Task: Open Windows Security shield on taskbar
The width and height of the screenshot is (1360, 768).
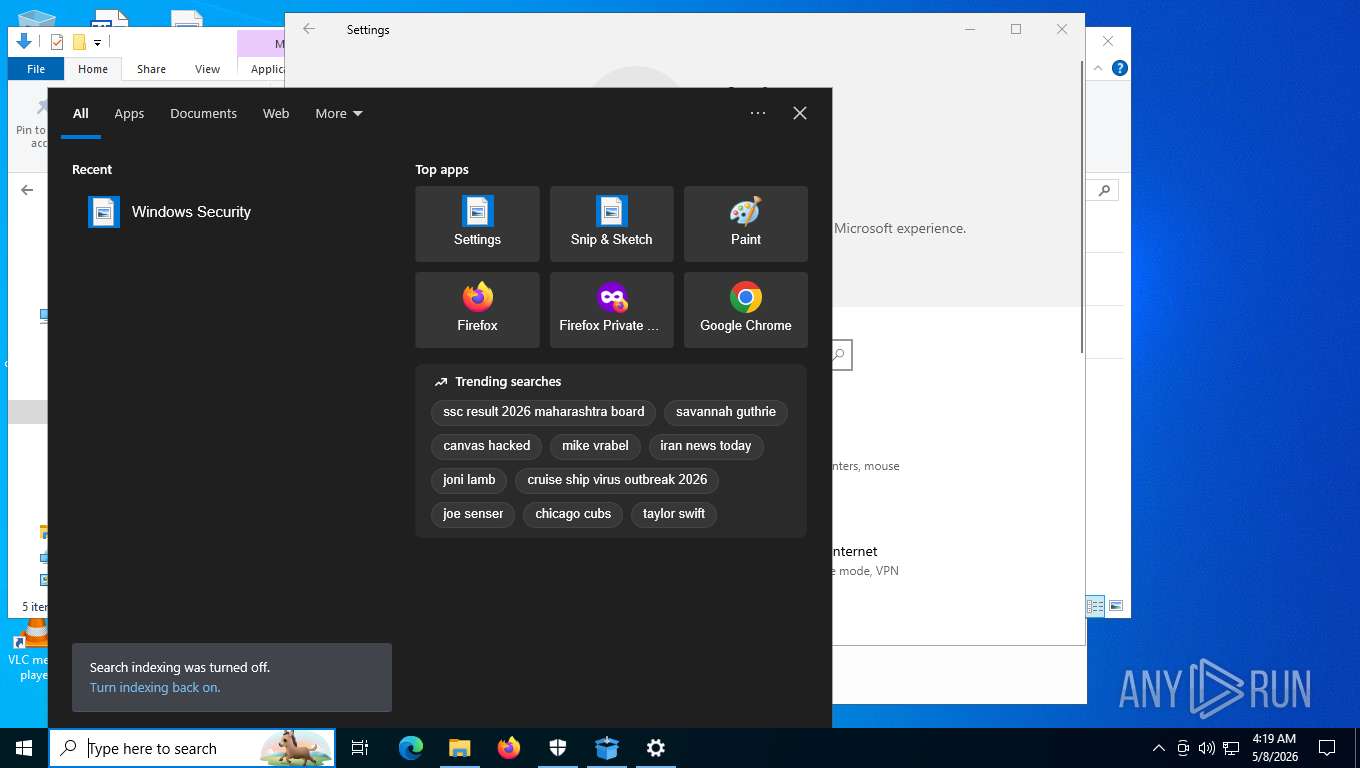Action: point(558,748)
